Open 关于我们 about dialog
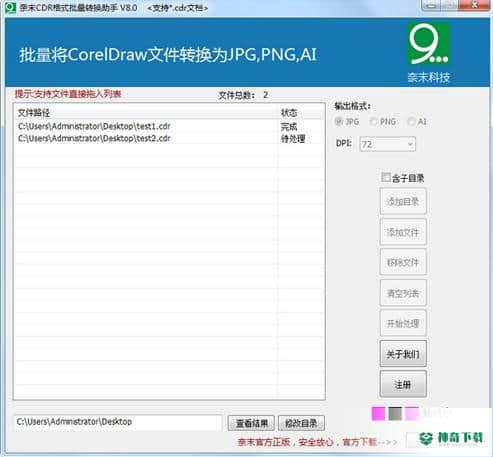 click(403, 354)
